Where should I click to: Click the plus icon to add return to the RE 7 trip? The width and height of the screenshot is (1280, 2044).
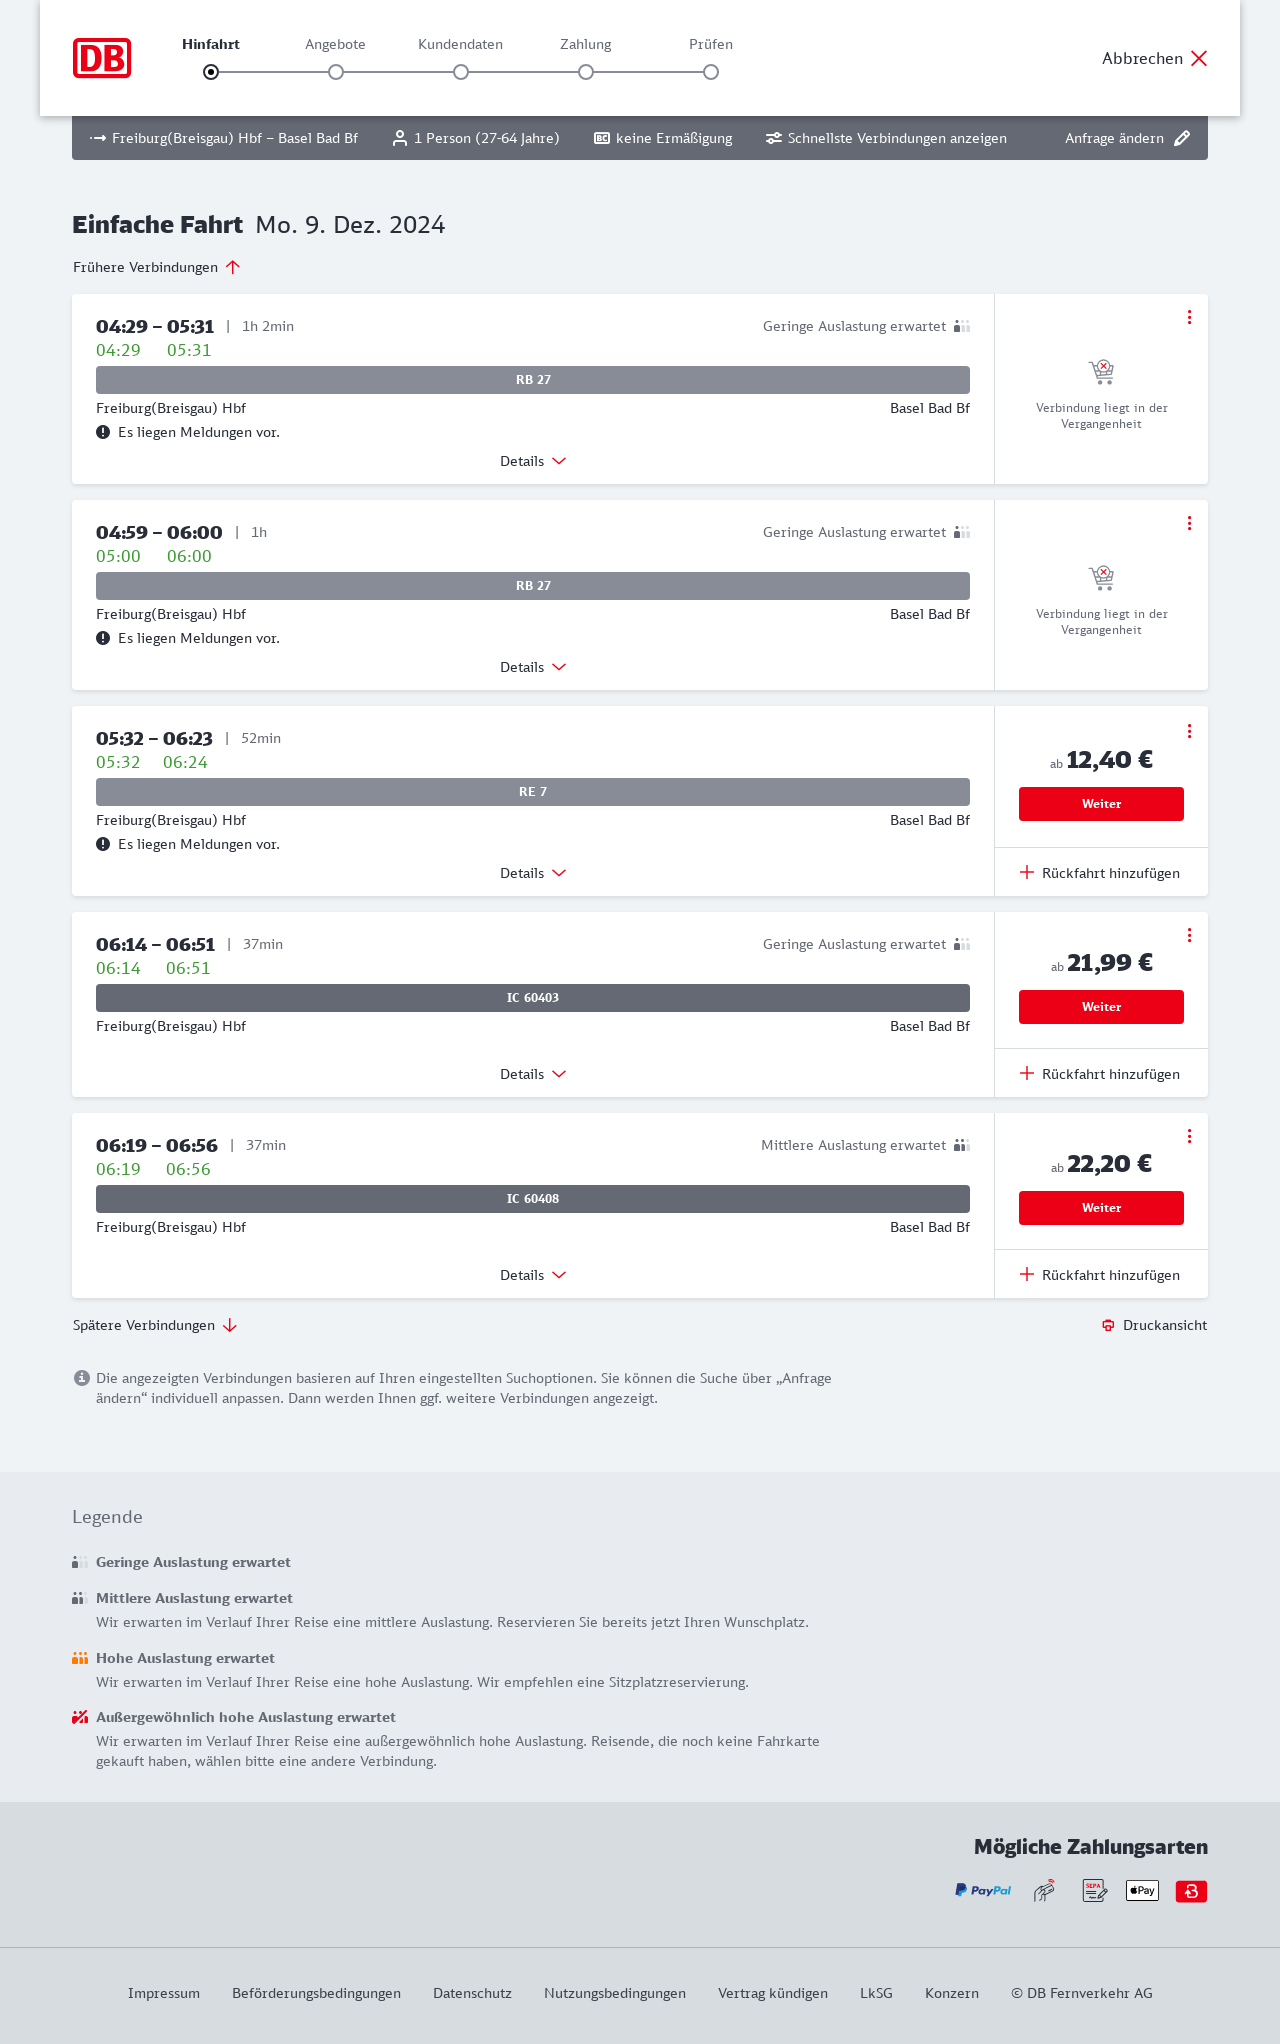pyautogui.click(x=1027, y=873)
